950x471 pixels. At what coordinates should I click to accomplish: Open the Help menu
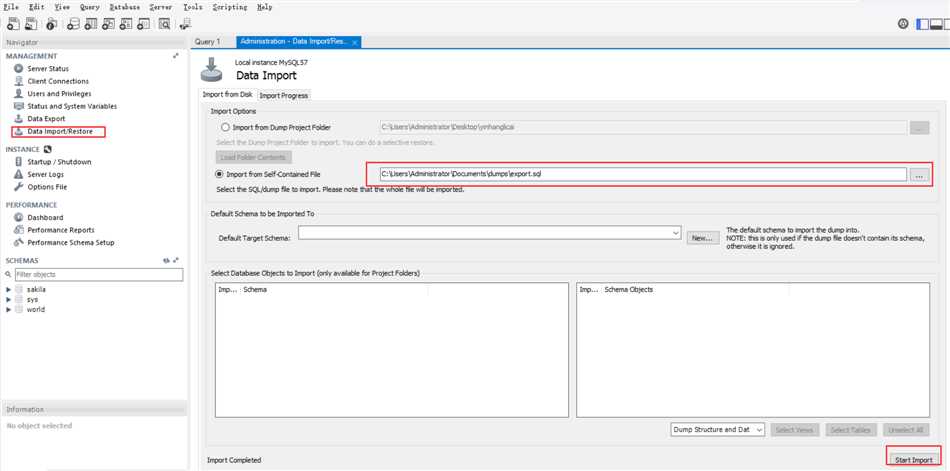pos(264,7)
